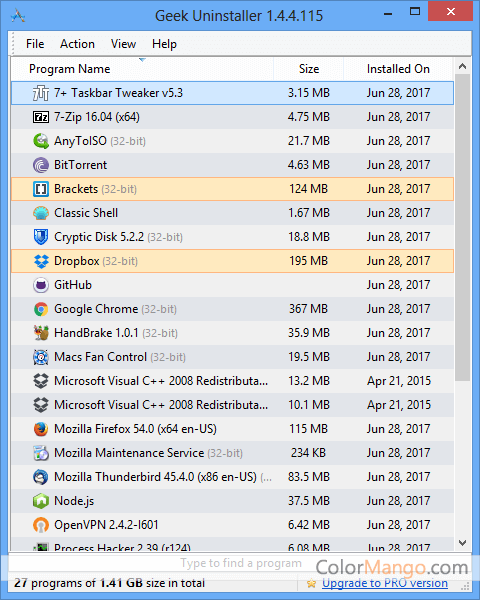
Task: Click the Dropbox icon
Action: pos(41,261)
